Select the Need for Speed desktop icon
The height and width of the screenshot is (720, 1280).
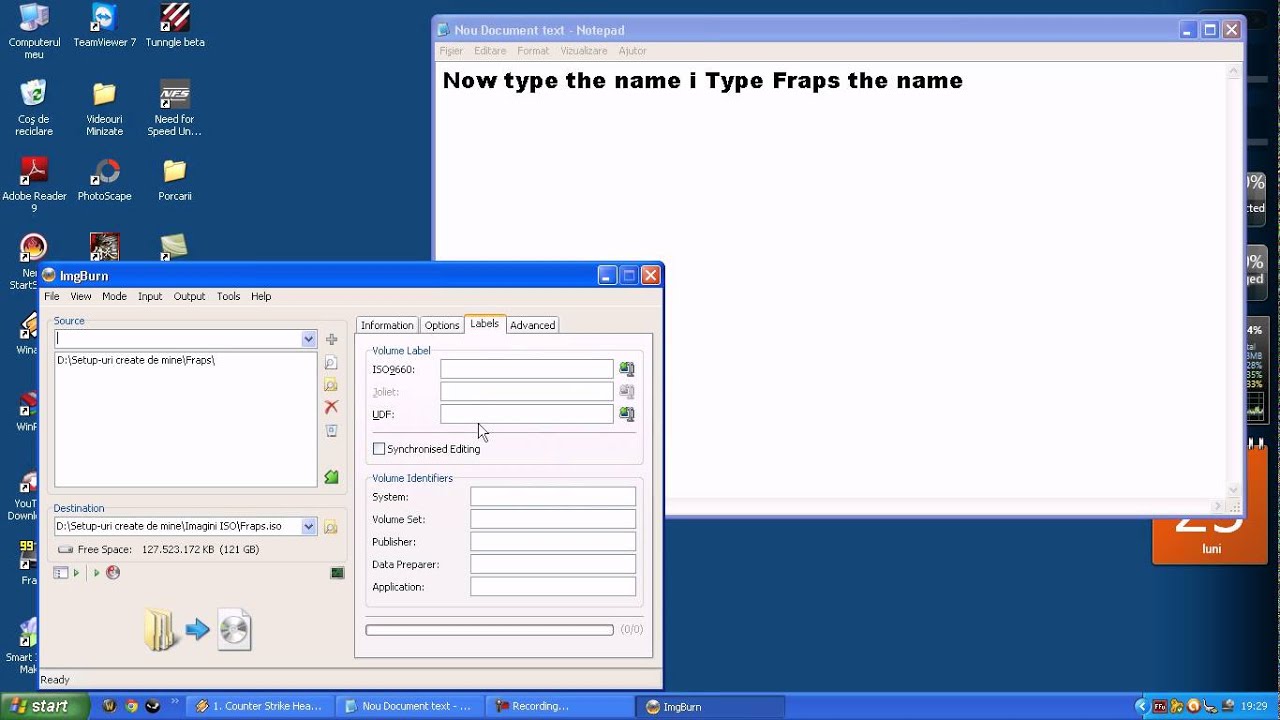(x=175, y=108)
